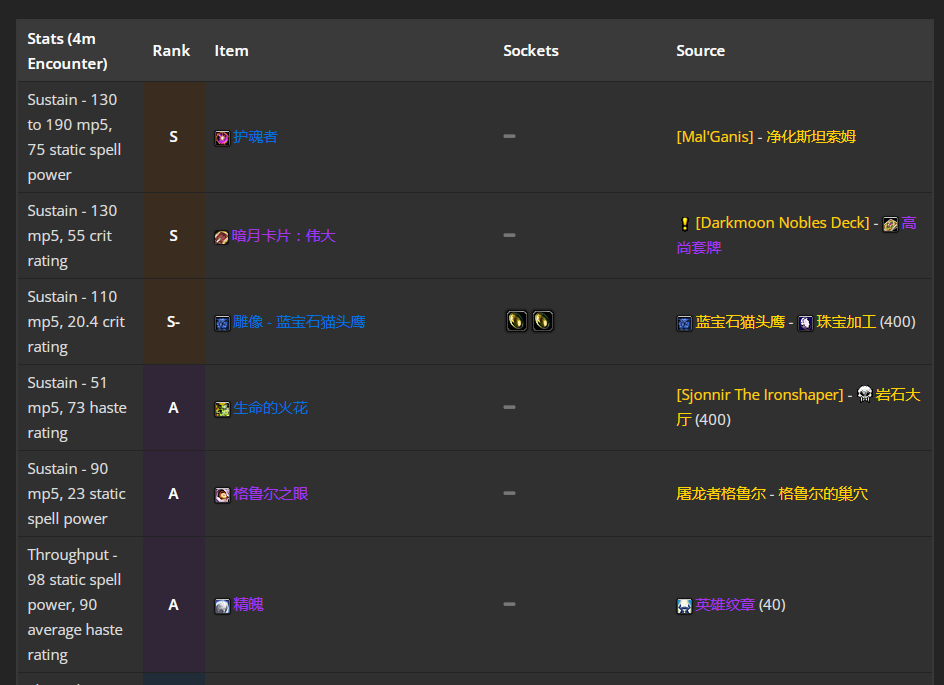The height and width of the screenshot is (685, 944).
Task: Click the 生命的火花 item icon
Action: tap(222, 409)
